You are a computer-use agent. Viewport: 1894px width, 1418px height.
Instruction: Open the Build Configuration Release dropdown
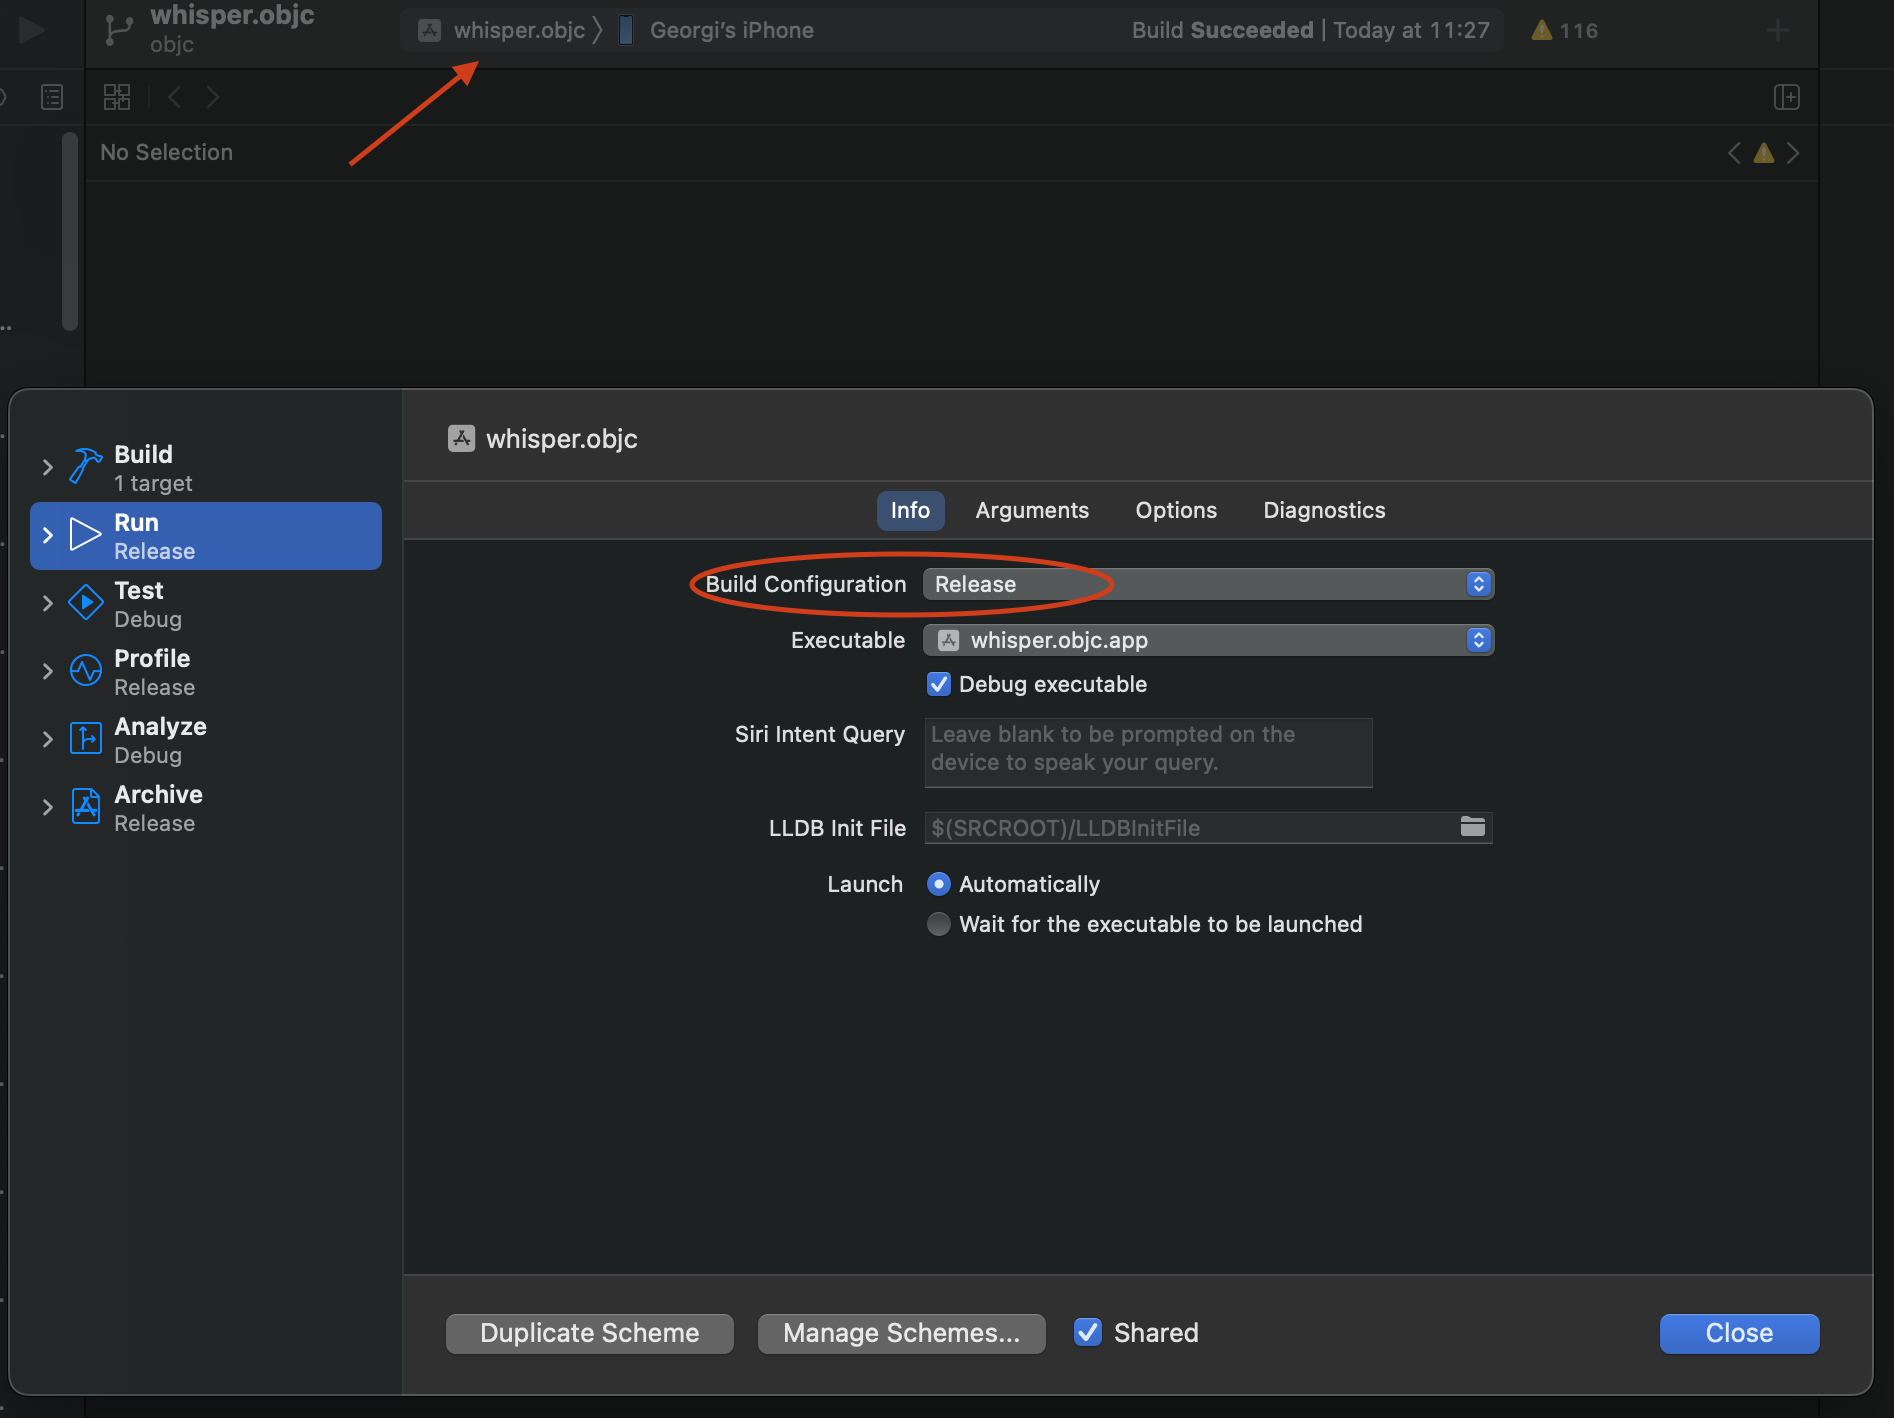click(1208, 584)
